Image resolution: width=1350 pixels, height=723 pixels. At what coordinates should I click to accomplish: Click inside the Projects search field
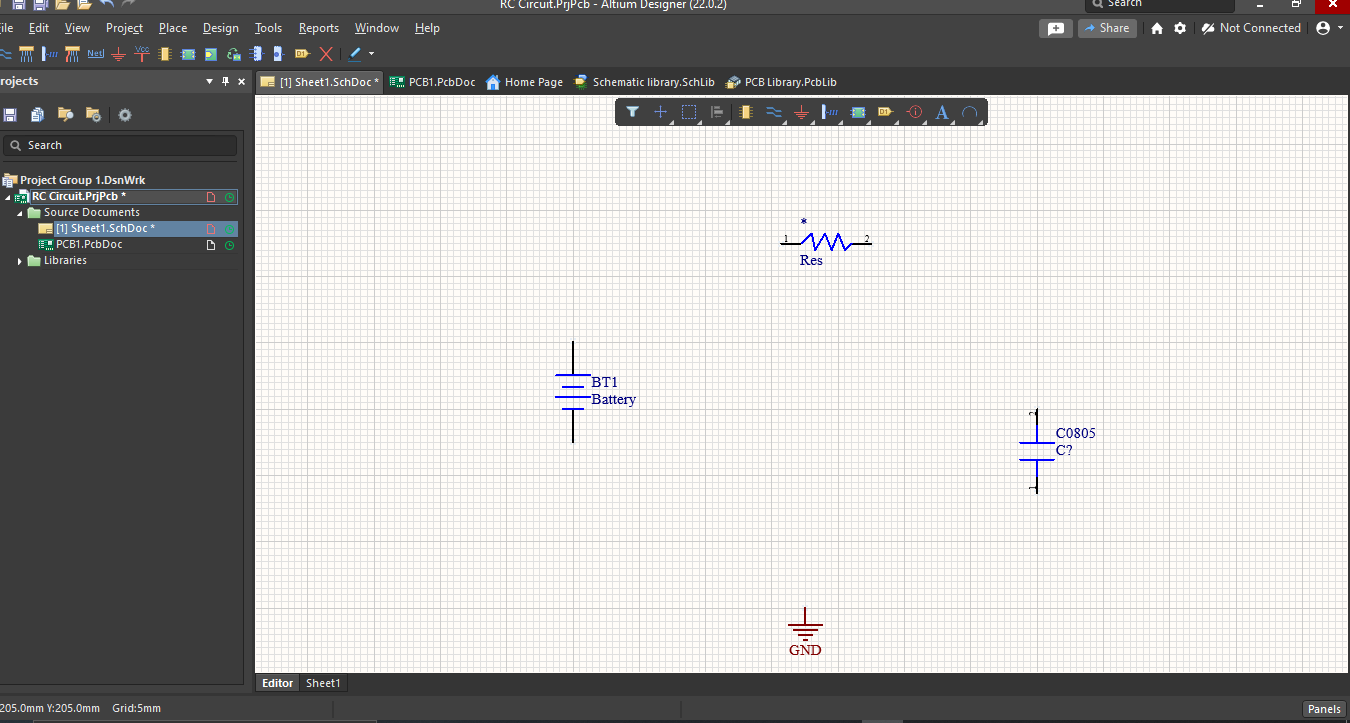click(120, 145)
